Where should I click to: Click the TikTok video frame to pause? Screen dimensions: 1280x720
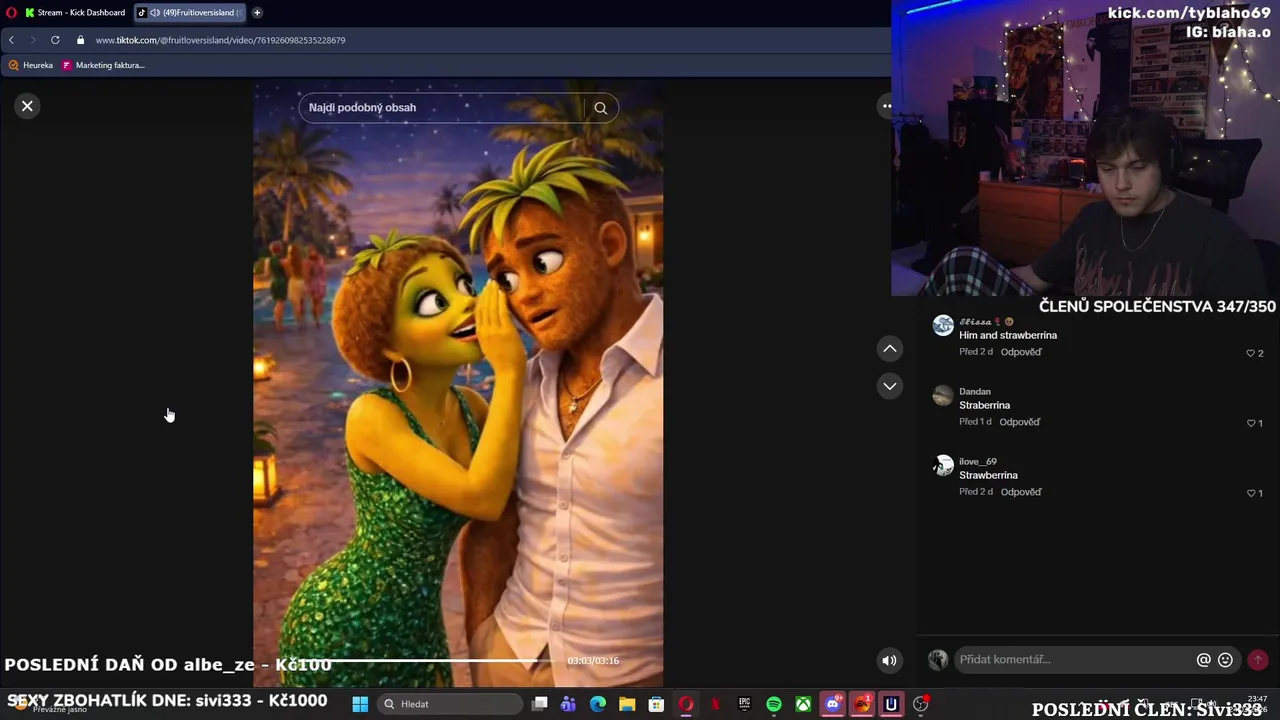click(458, 385)
